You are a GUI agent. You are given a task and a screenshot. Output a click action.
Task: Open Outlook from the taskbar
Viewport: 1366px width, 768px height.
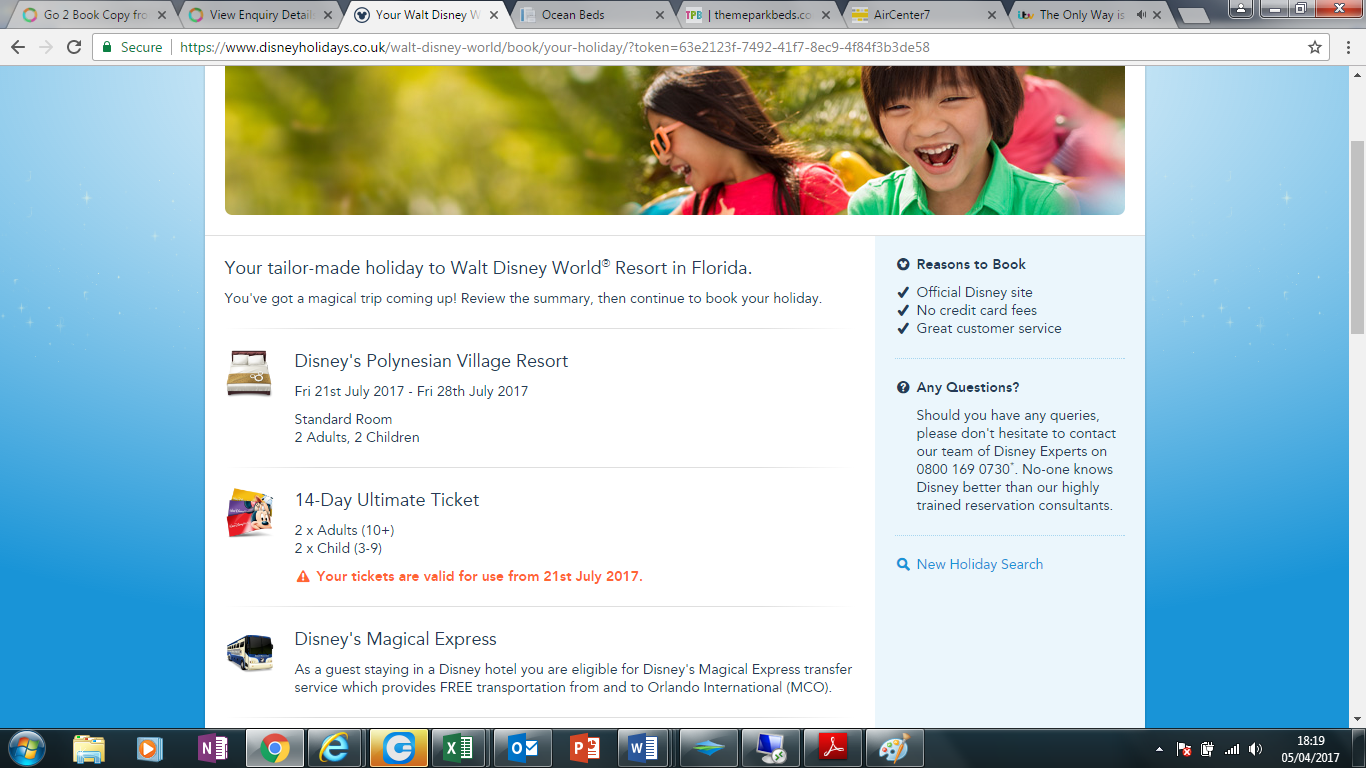coord(521,748)
